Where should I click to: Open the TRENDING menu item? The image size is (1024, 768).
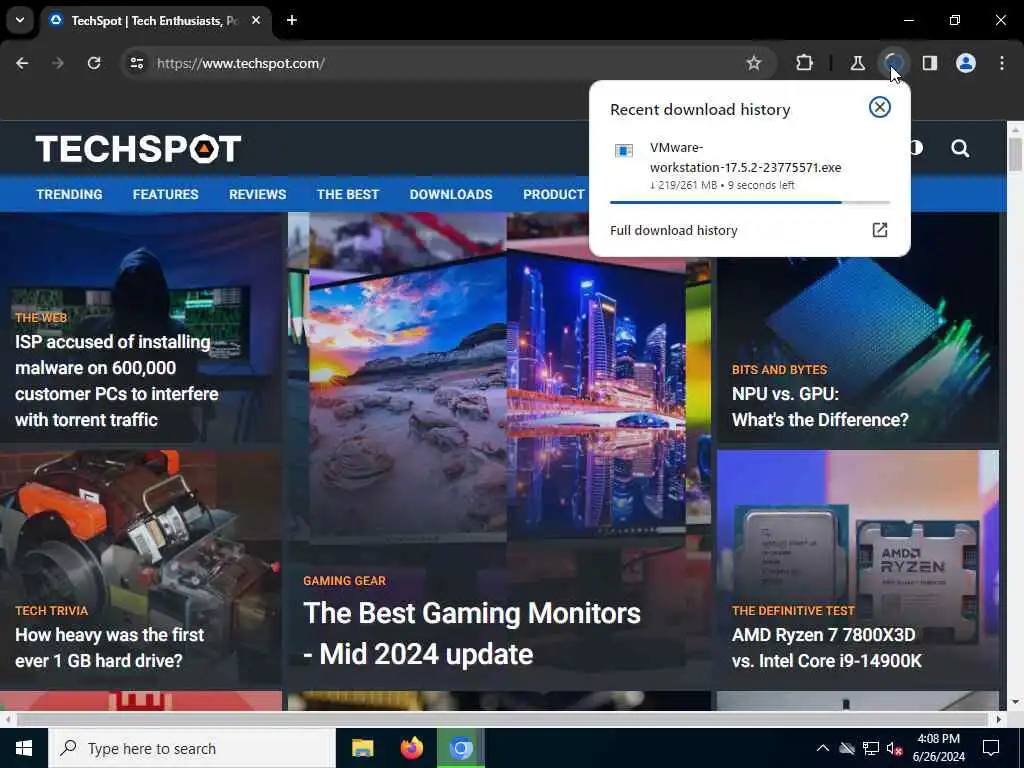point(69,195)
